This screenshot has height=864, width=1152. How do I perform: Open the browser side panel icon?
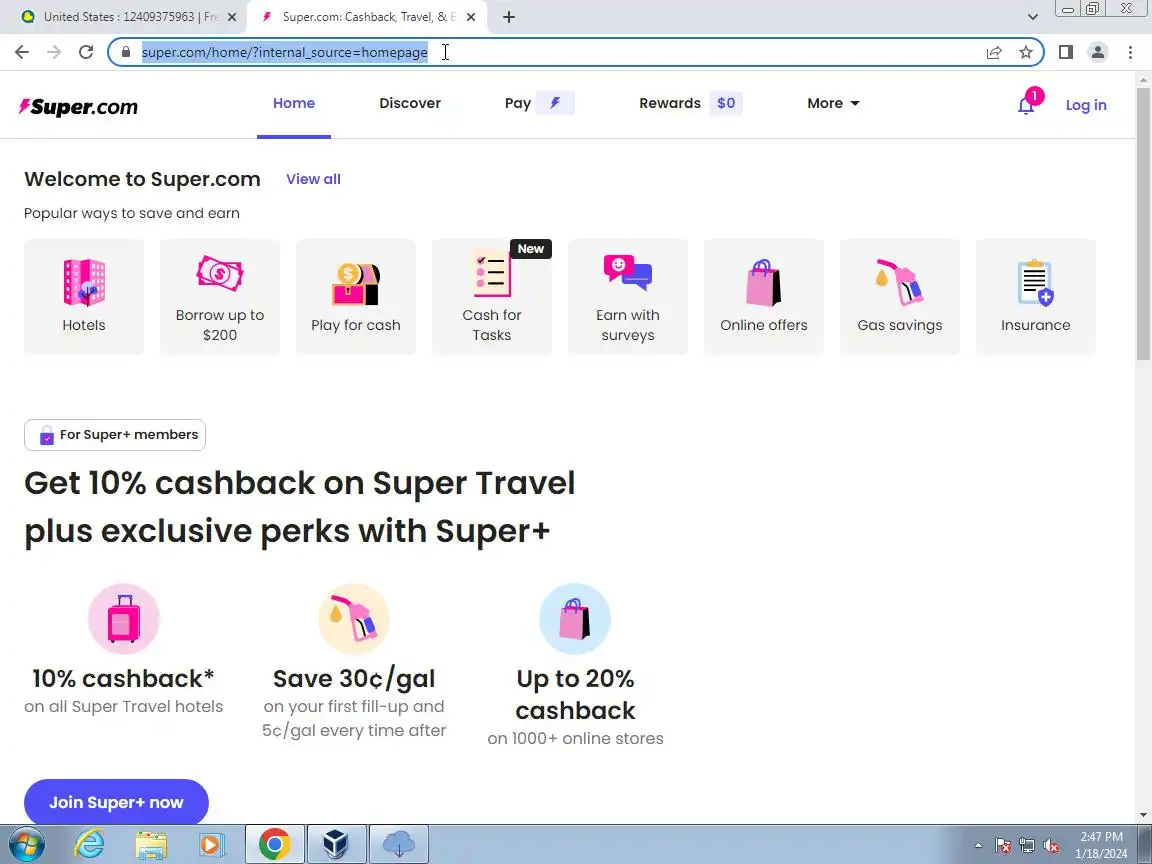(x=1065, y=52)
